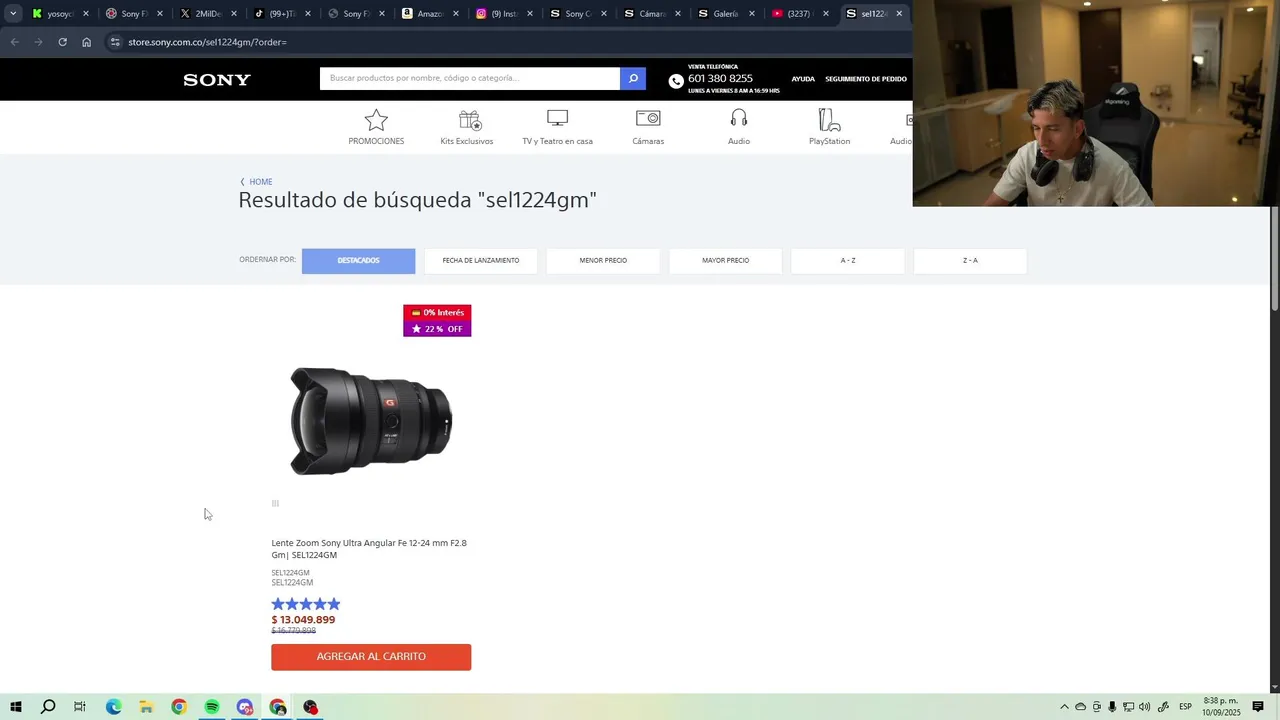
Task: Sort results A - Z
Action: click(848, 261)
